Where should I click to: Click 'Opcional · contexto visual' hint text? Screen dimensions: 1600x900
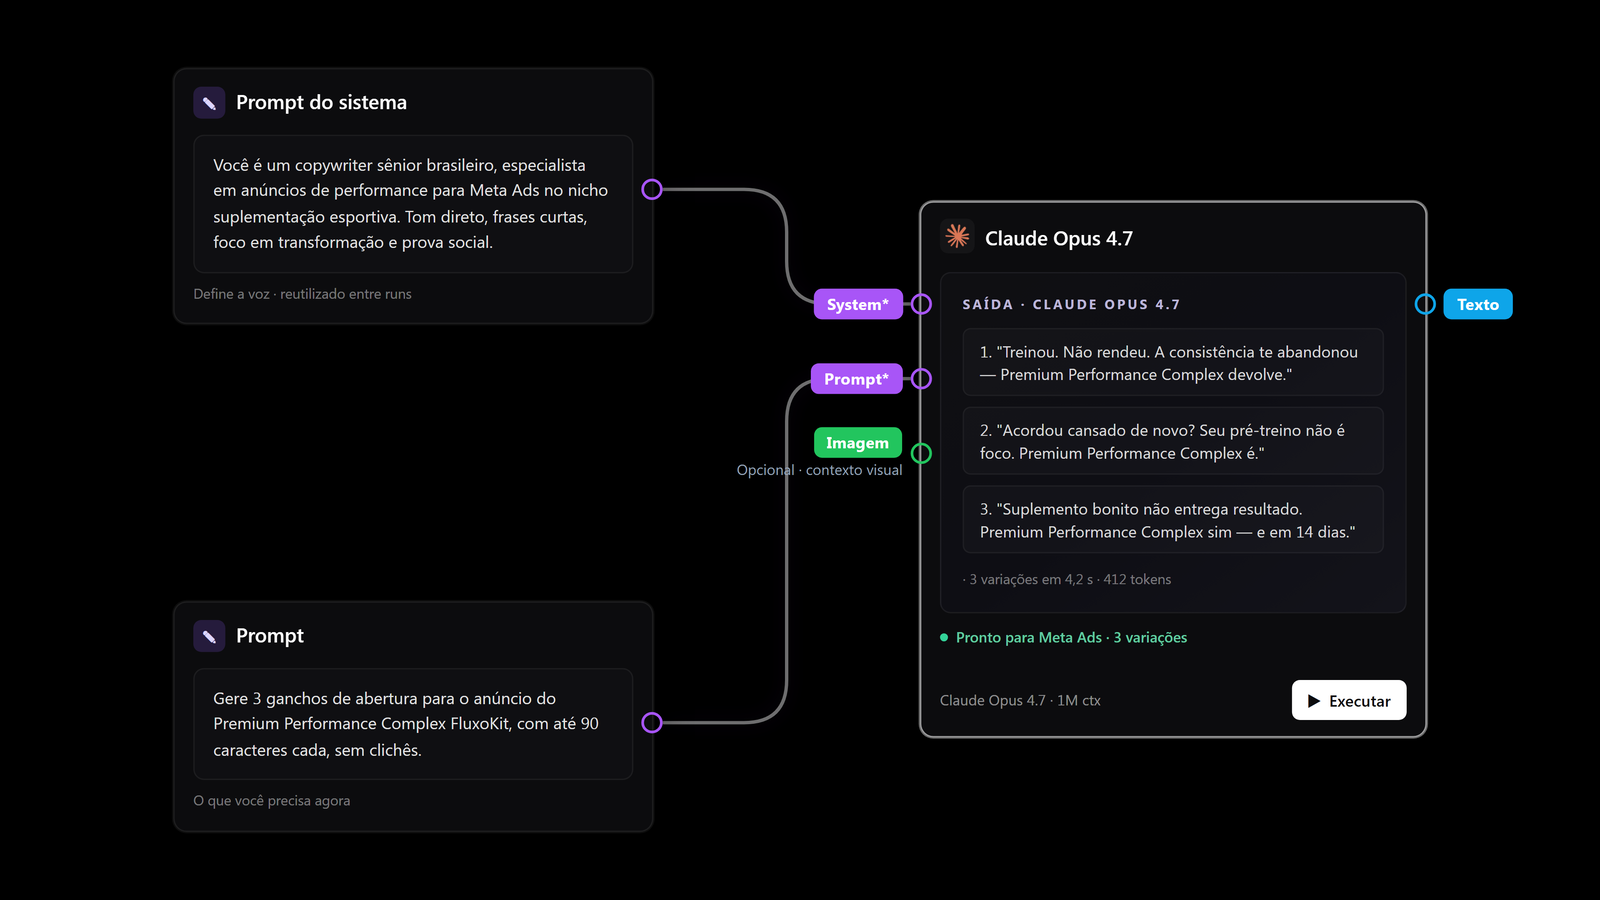(819, 470)
